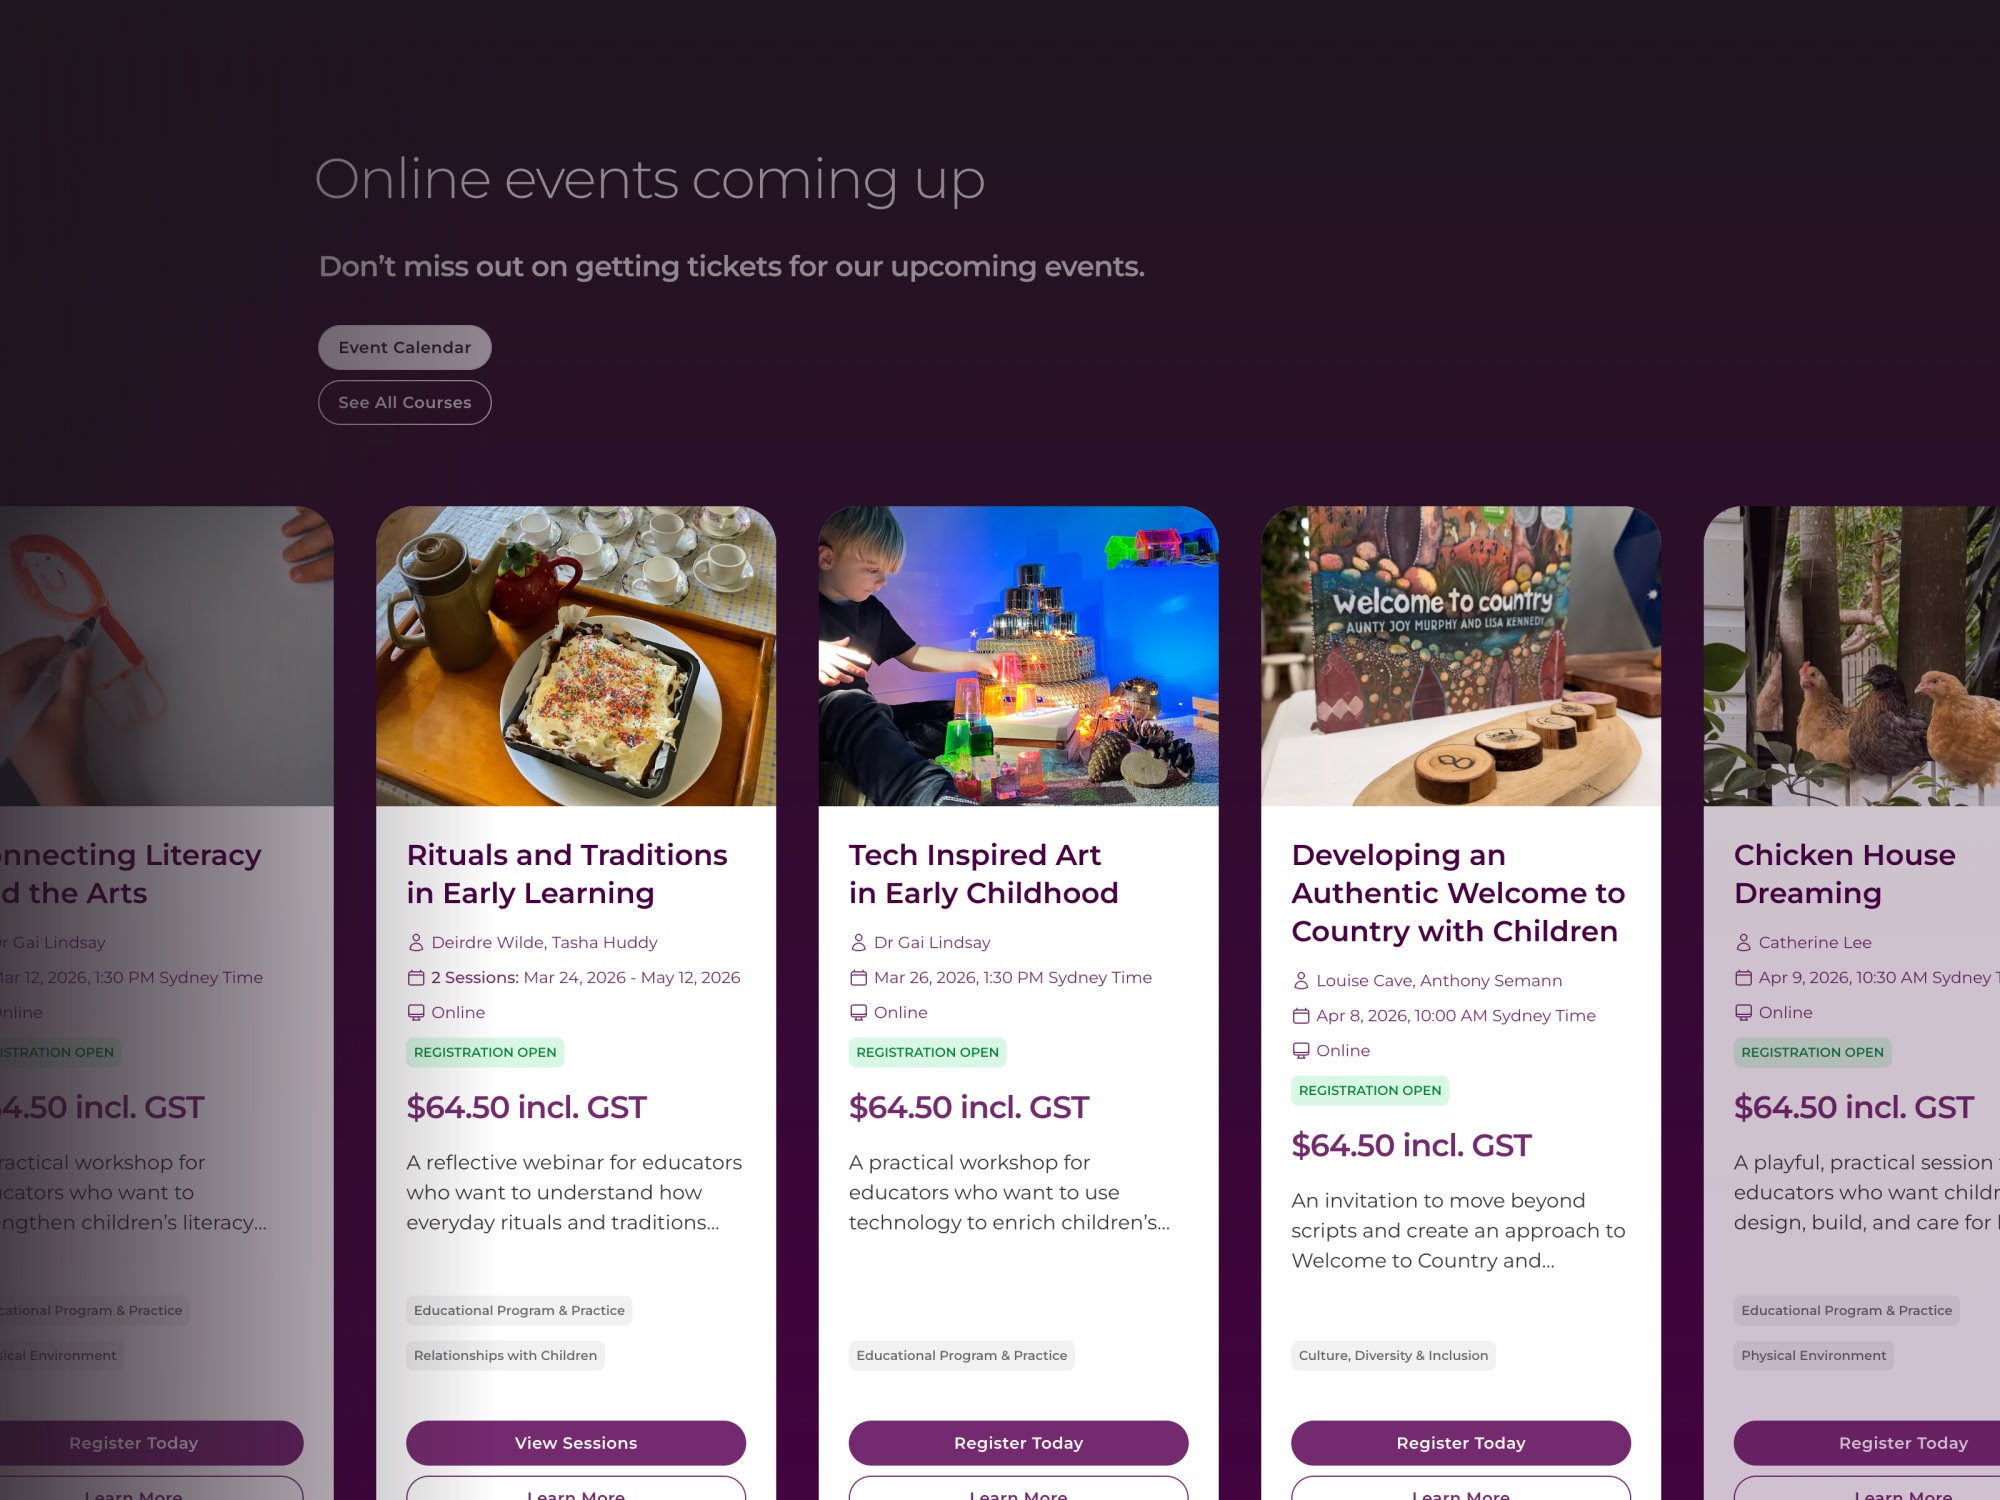Register Today for Welcome to Country event
Screen dimensions: 2000x1500
(1461, 1443)
